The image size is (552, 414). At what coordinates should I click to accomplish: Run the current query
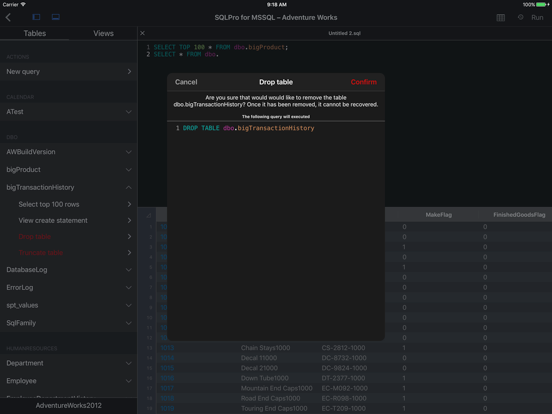click(x=537, y=18)
